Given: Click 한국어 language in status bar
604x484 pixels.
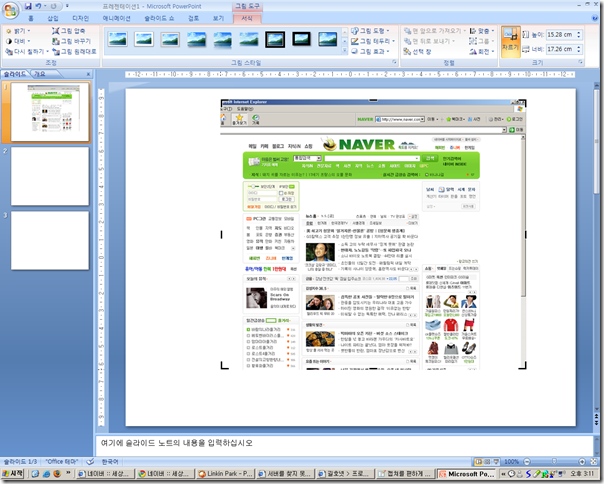Looking at the screenshot, I should [110, 461].
